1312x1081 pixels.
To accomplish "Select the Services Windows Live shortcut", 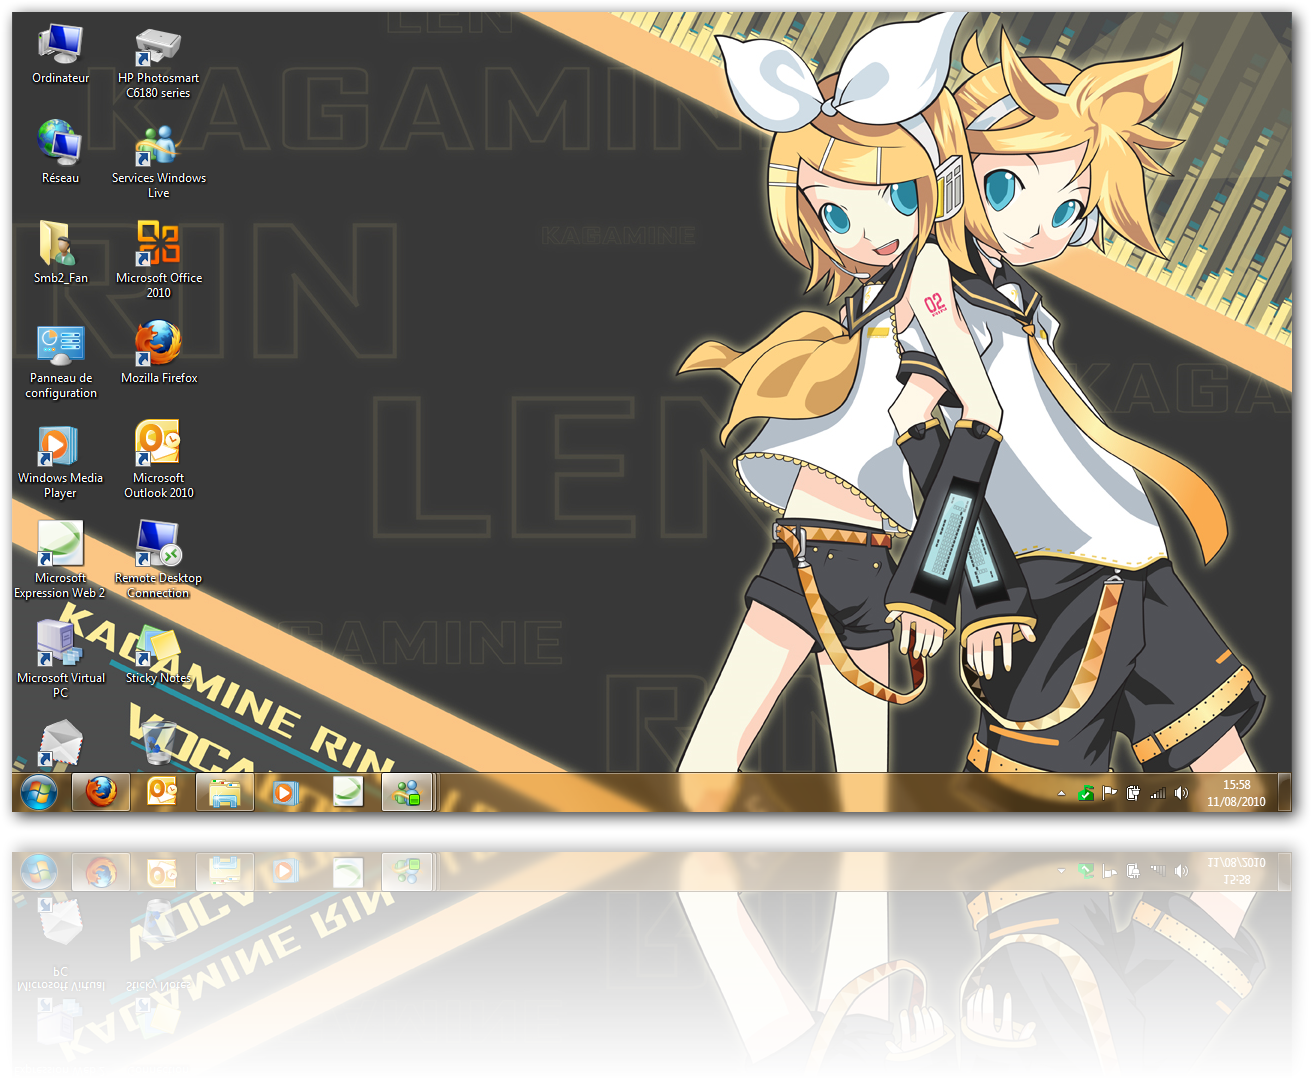I will coord(158,161).
